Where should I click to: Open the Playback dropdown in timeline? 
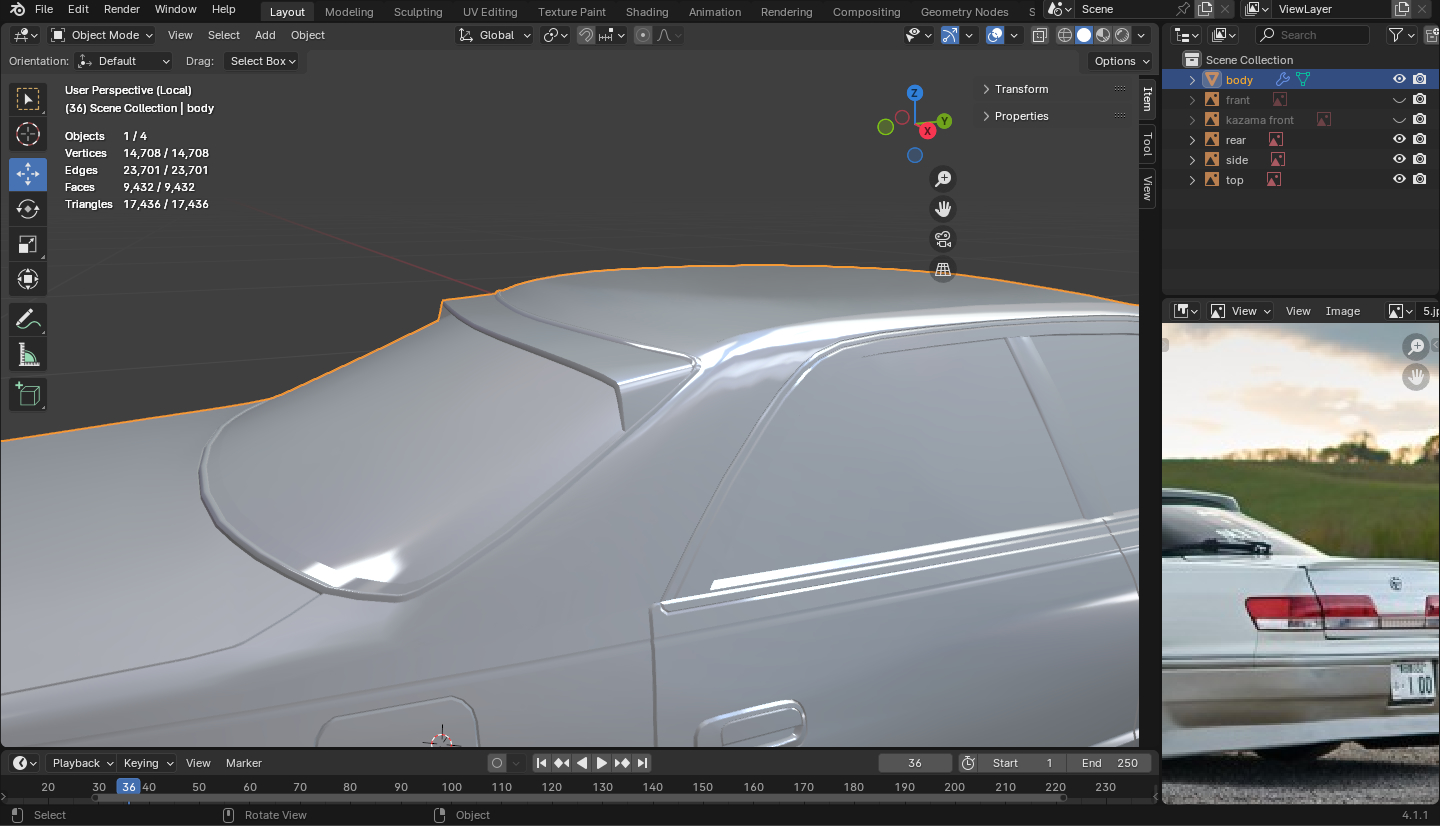coord(82,763)
